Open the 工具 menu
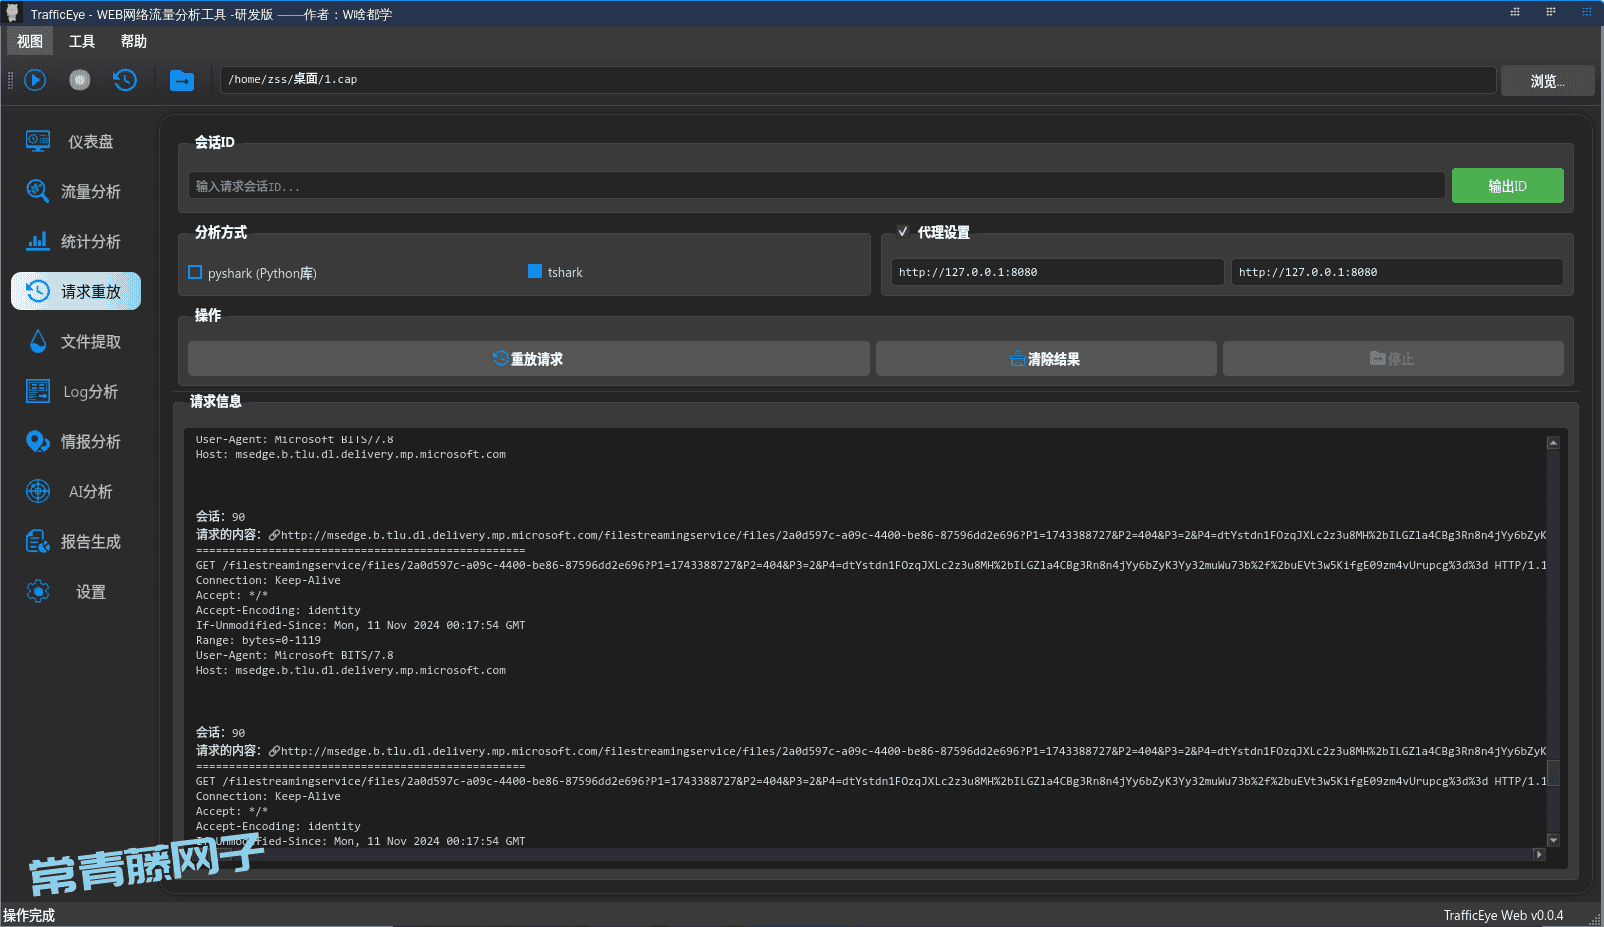Image resolution: width=1604 pixels, height=927 pixels. click(x=82, y=41)
